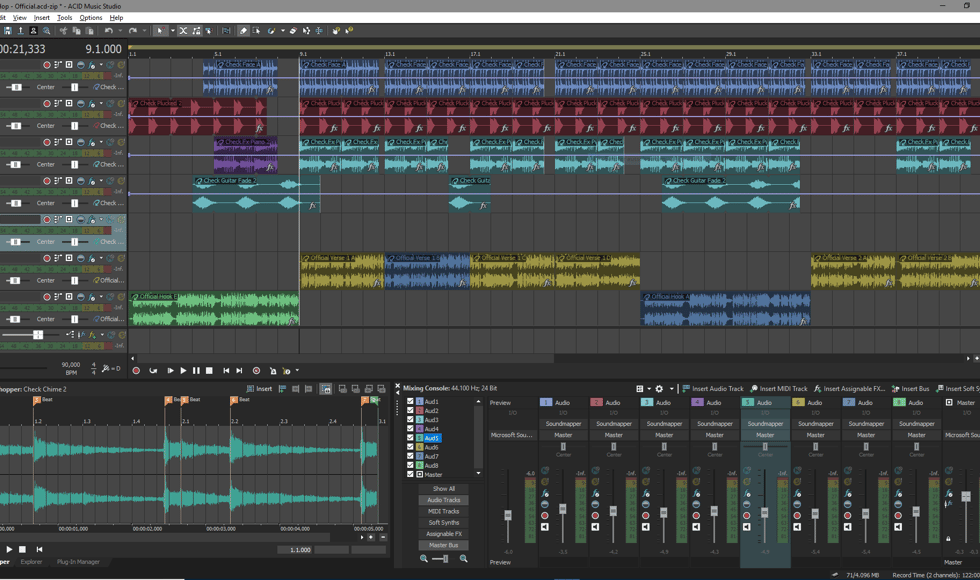Switch to the Explorer tab
Screen dimensions: 980x580
coord(31,562)
